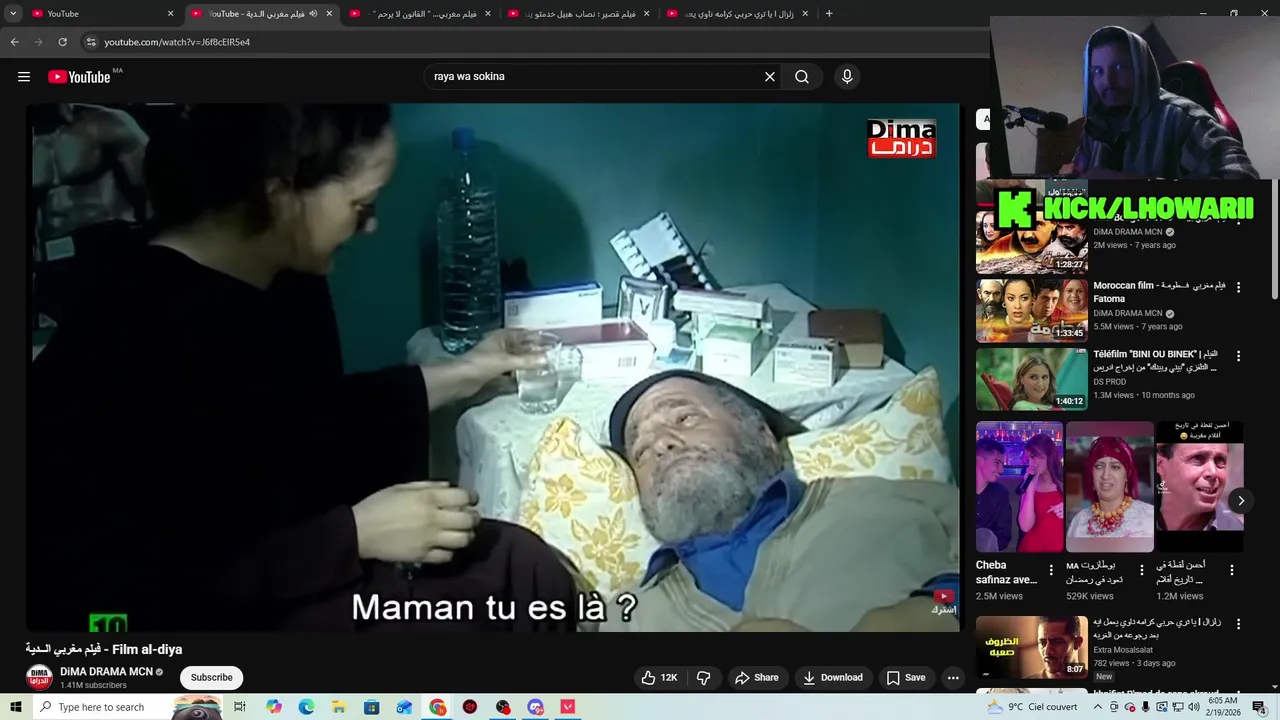Open DiMA DRAMA MCN channel name link
Viewport: 1280px width, 720px height.
click(x=106, y=672)
